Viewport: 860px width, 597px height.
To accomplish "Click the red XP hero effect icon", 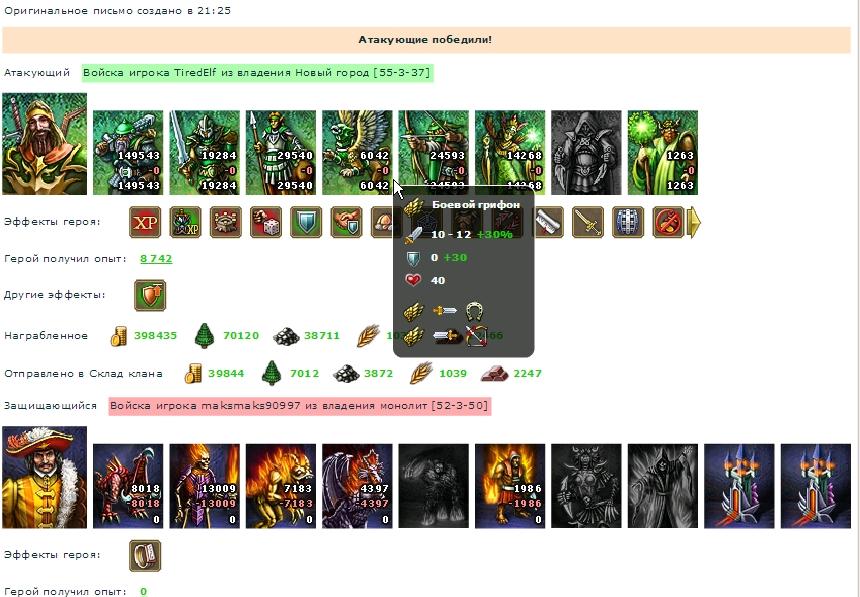I will point(145,222).
